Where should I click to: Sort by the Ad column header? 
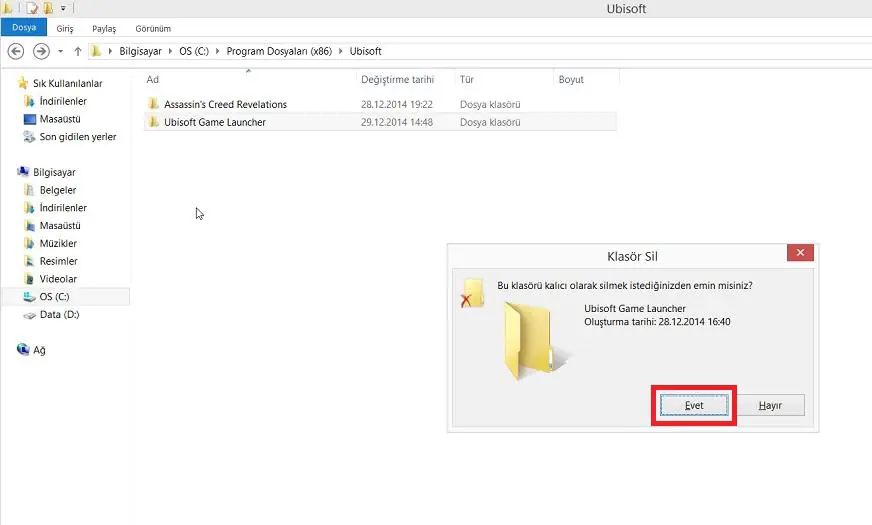point(152,80)
